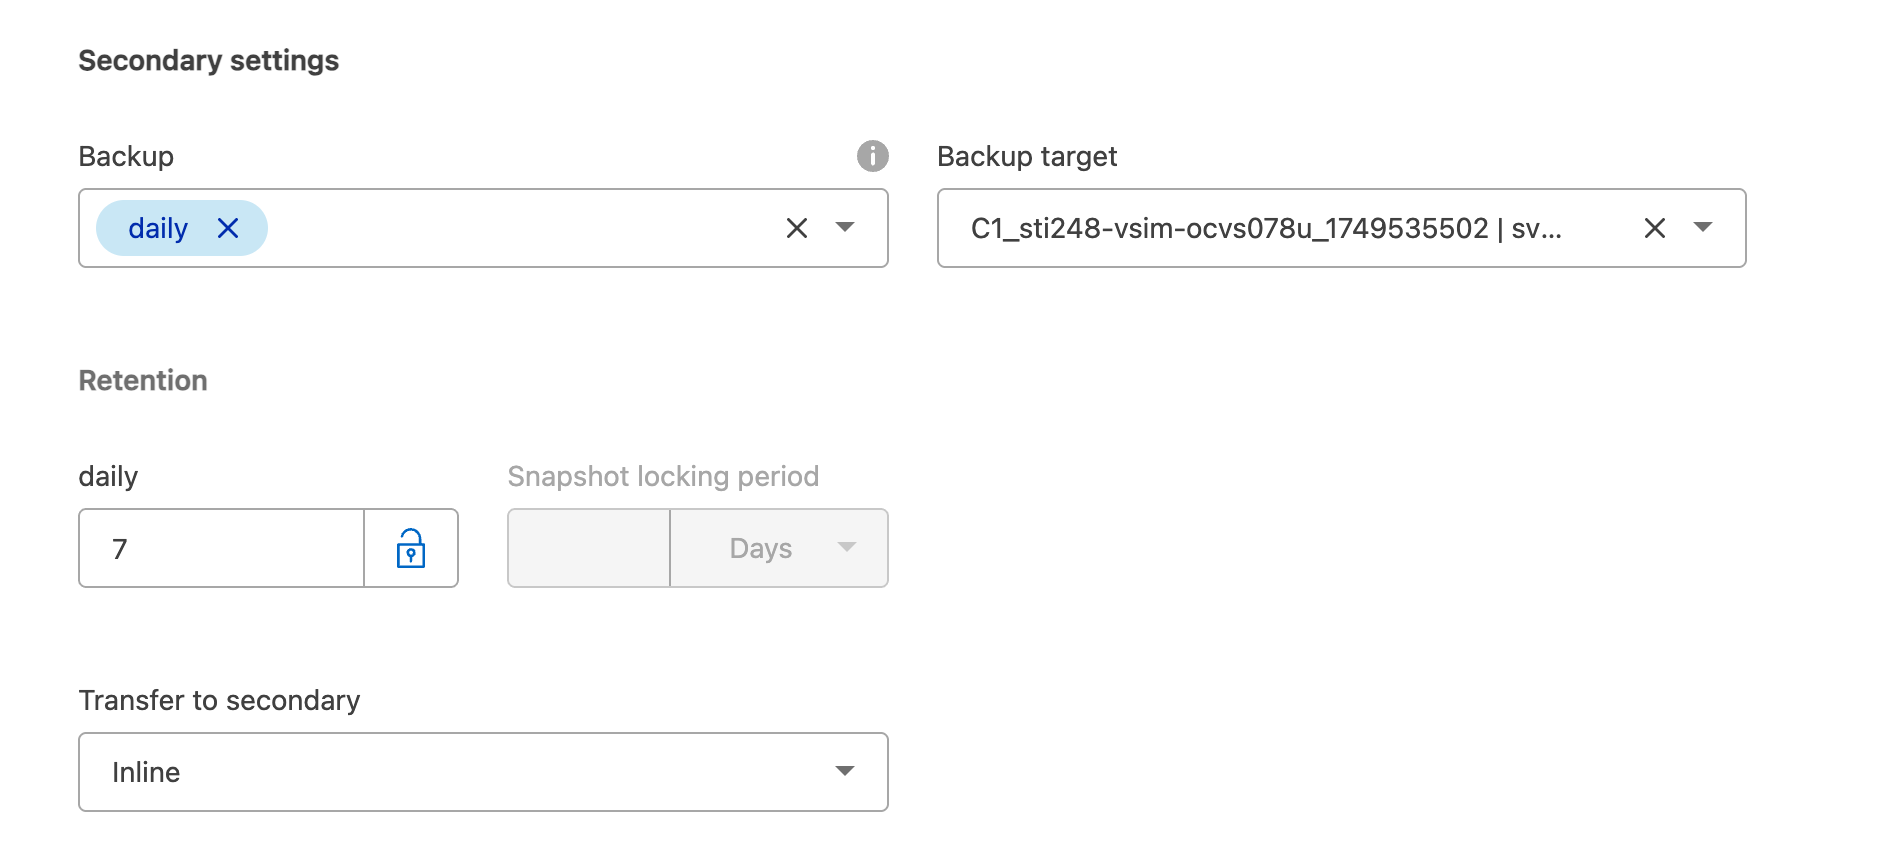Screen dimensions: 1878x864
Task: Click the C1_sti248-vsim backup target text
Action: point(1266,229)
